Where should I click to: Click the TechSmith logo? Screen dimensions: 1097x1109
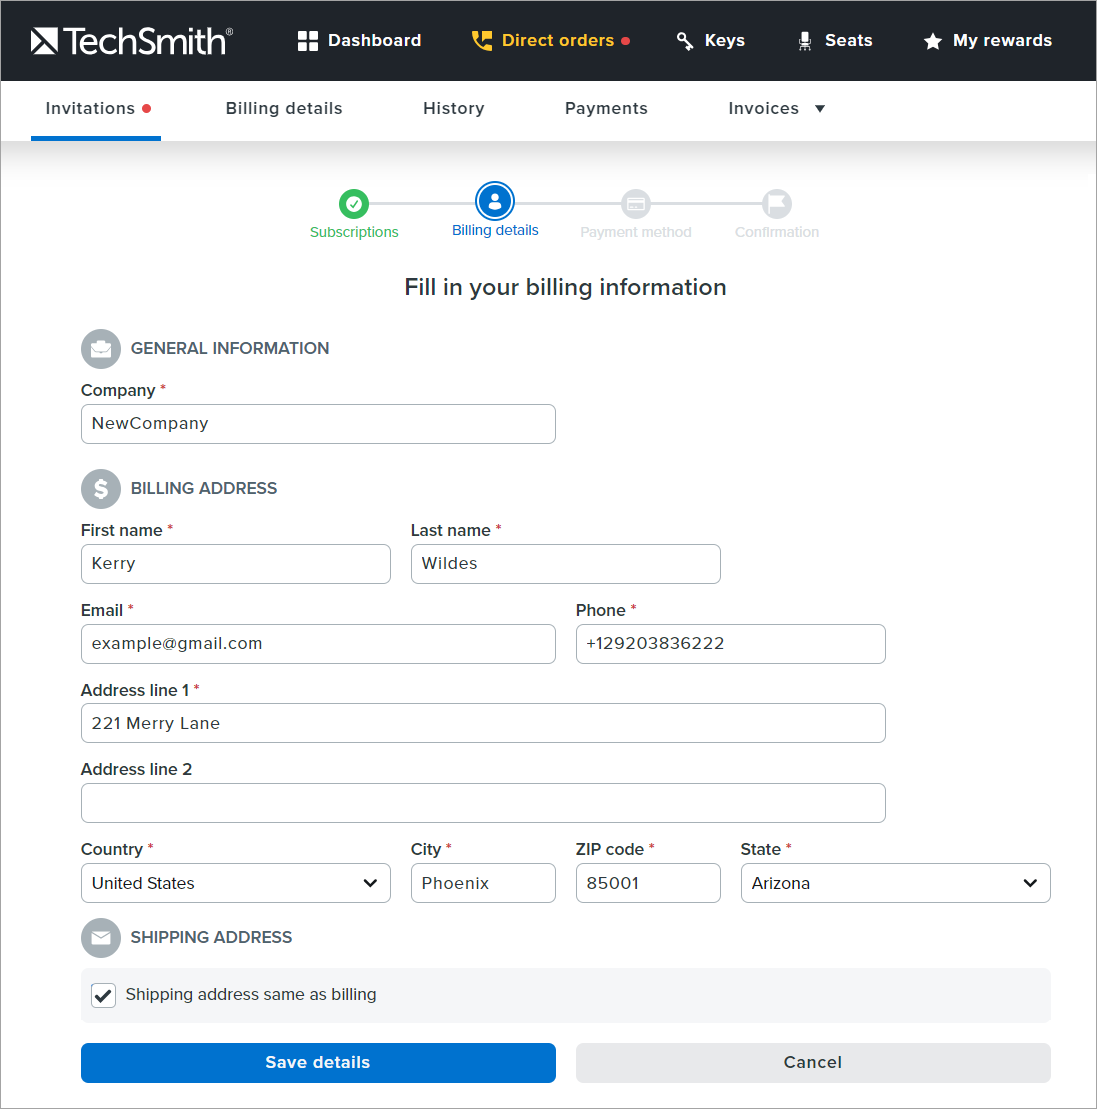click(x=131, y=41)
